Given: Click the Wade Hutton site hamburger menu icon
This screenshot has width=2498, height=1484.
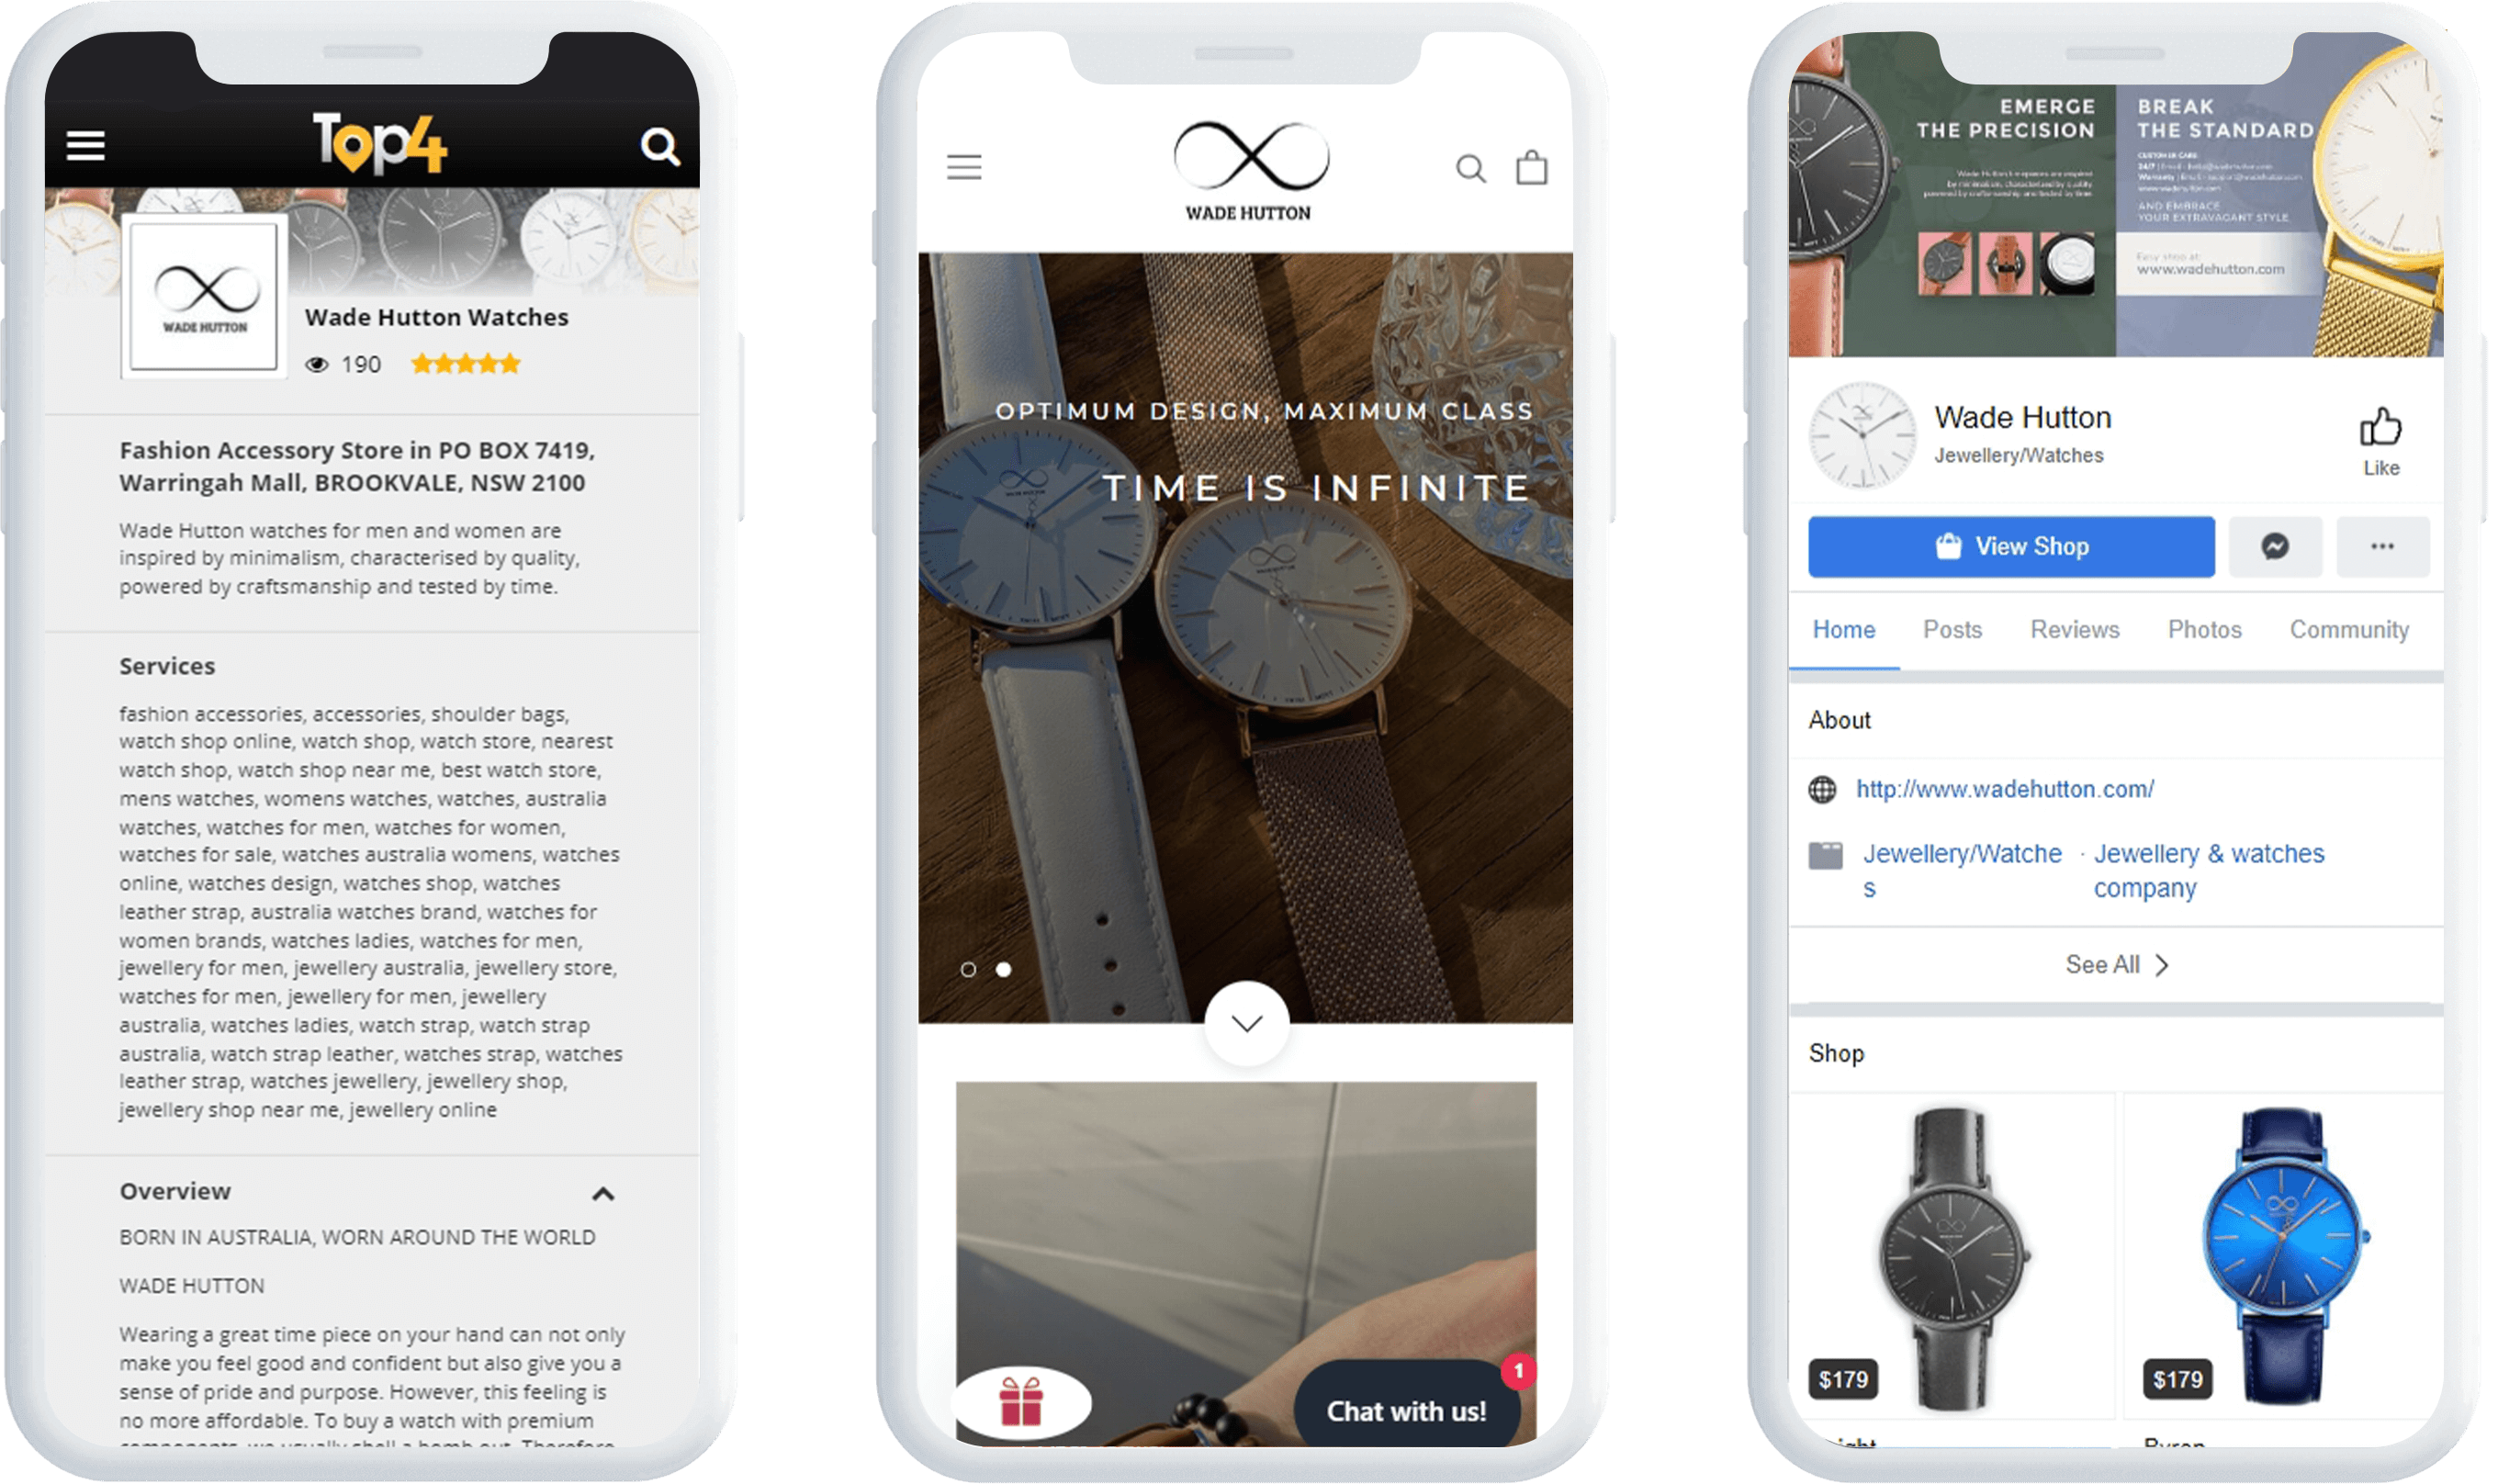Looking at the screenshot, I should coord(966,168).
